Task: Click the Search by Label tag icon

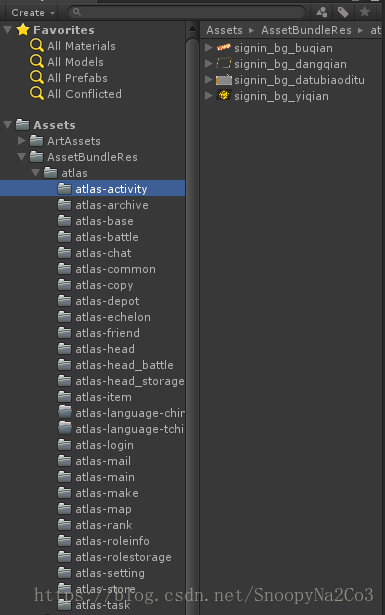Action: click(343, 12)
